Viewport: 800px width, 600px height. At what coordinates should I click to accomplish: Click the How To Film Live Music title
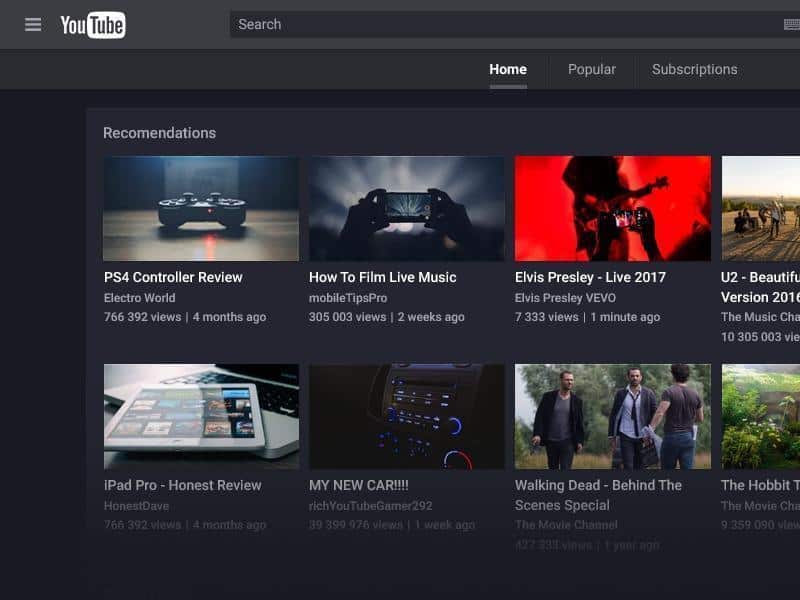tap(383, 278)
